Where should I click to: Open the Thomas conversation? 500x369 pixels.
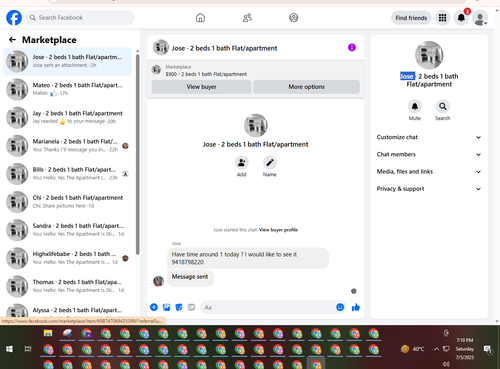pyautogui.click(x=68, y=286)
